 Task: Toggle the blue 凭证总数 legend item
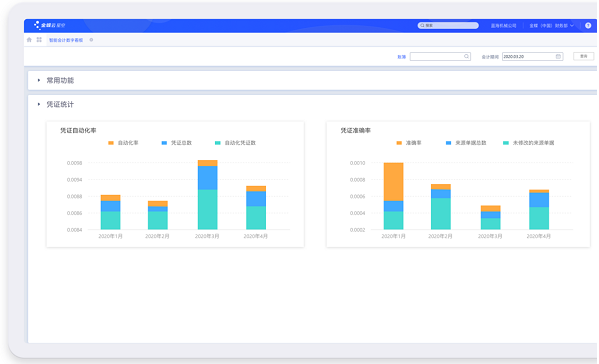coord(176,143)
